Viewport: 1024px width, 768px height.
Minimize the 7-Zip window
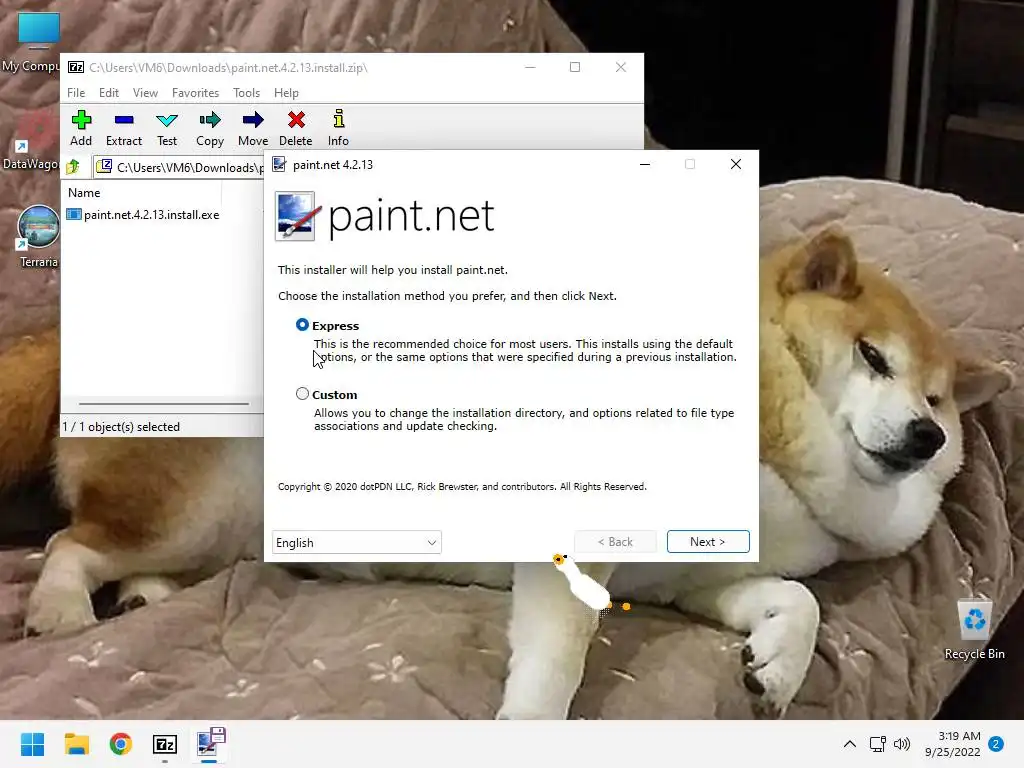pyautogui.click(x=530, y=67)
